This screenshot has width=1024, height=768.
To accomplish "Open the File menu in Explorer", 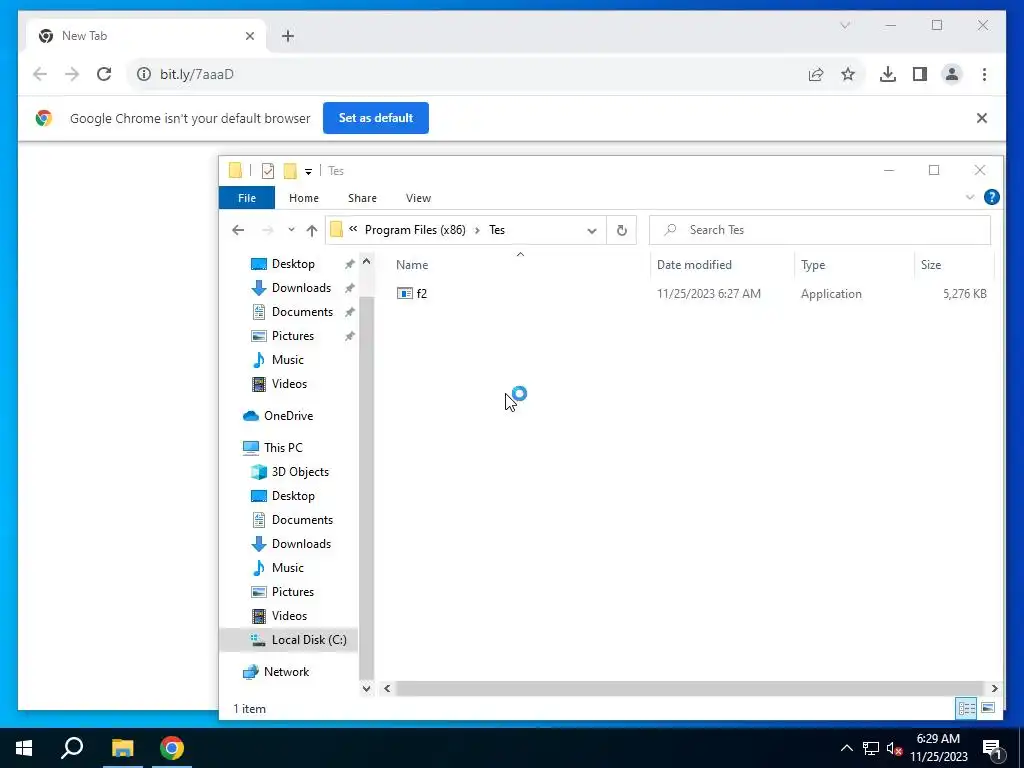I will [247, 198].
